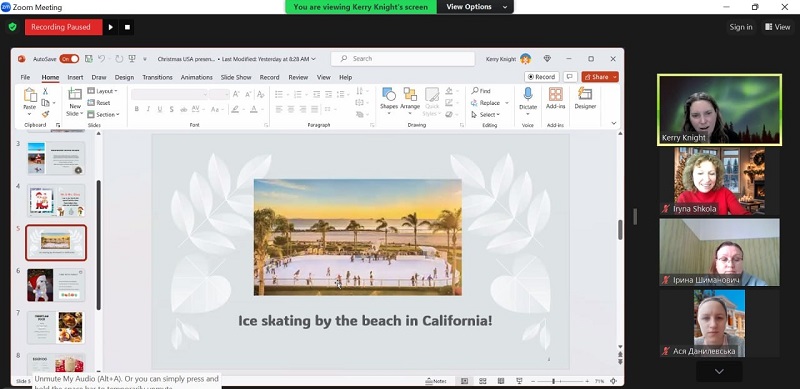Viewport: 800px width, 389px height.
Task: Click the PowerPoint Record button
Action: (x=541, y=77)
